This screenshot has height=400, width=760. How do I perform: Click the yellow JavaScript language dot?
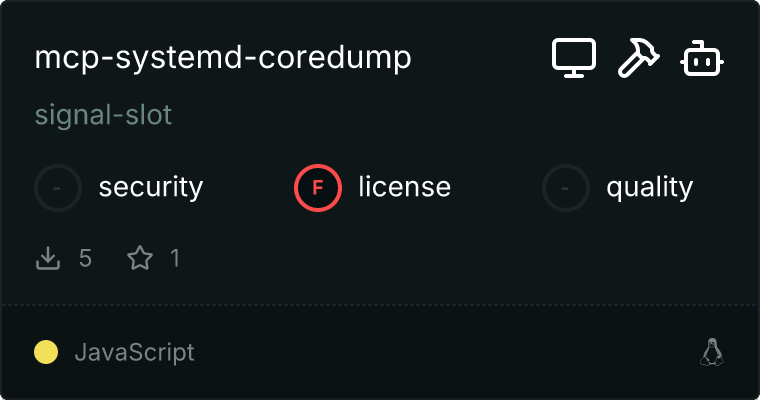[46, 352]
